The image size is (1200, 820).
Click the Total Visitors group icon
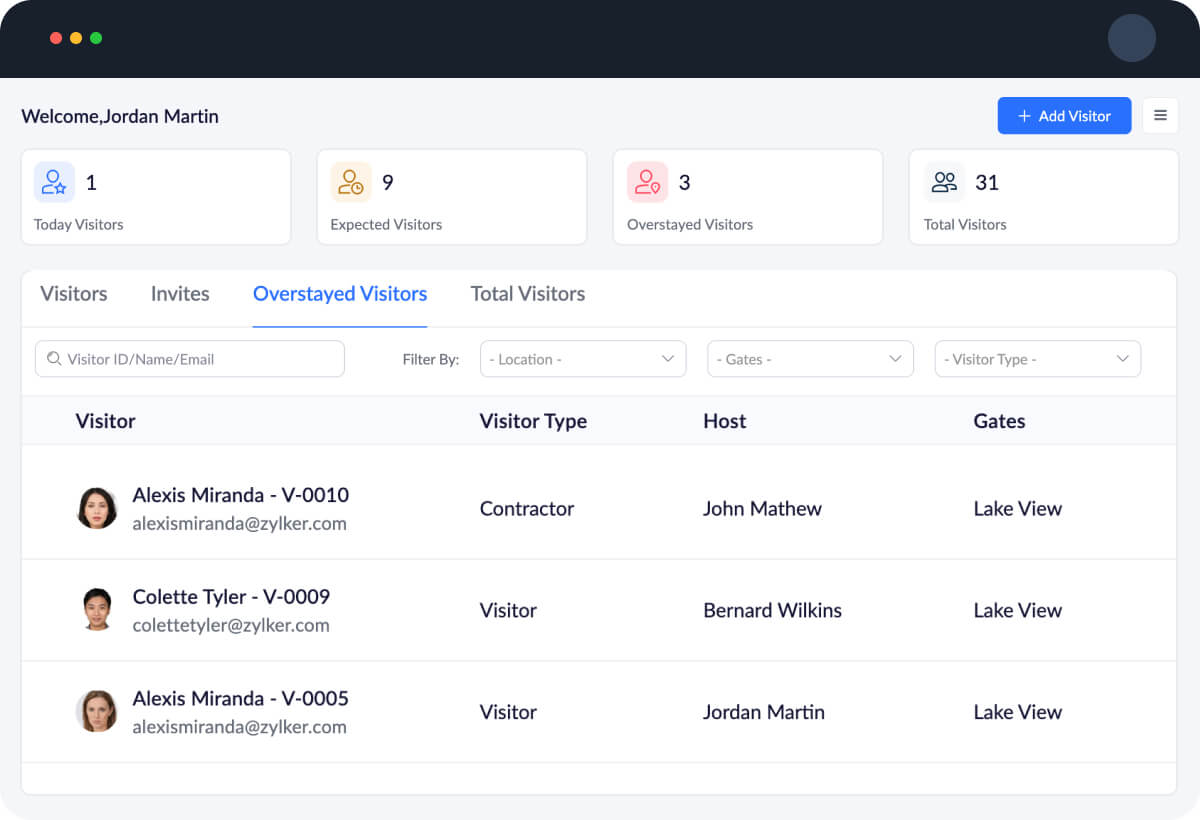944,182
